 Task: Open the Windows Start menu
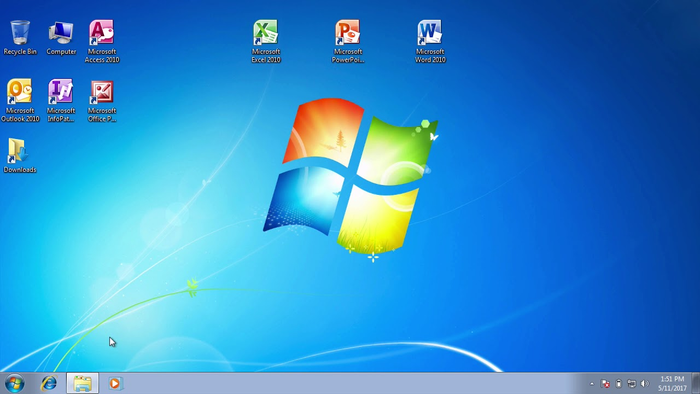pyautogui.click(x=14, y=383)
